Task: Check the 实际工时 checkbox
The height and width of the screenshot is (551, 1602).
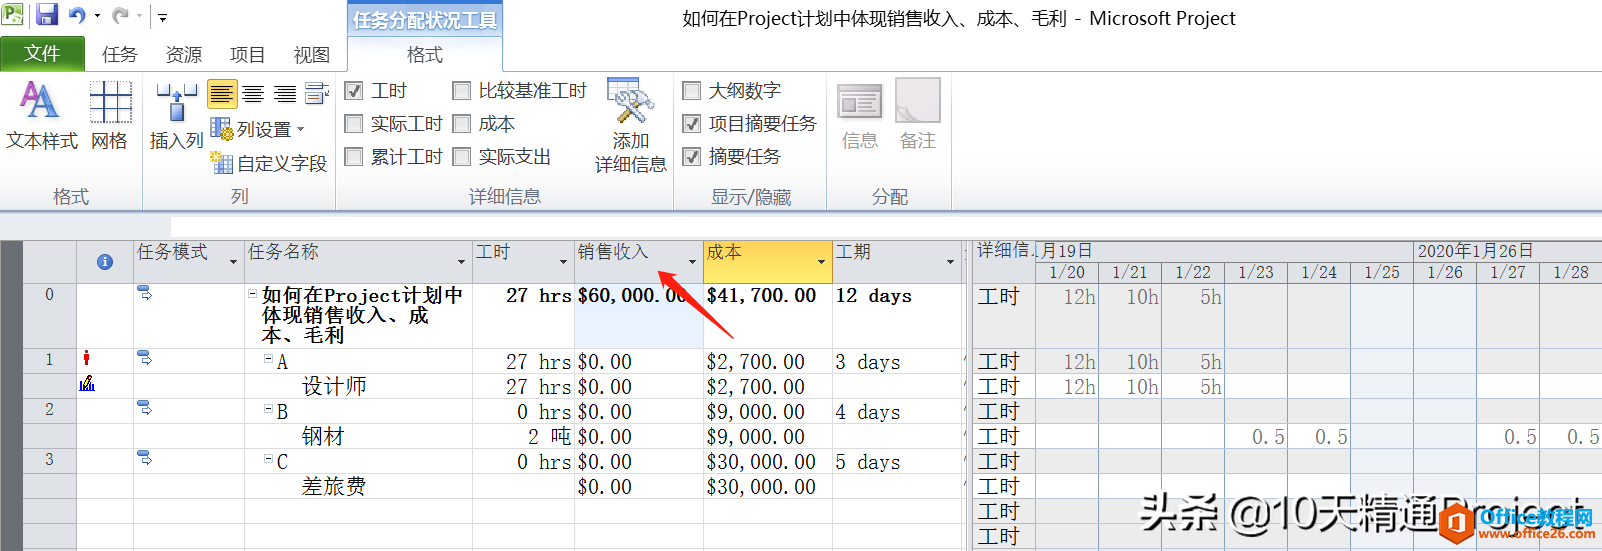Action: pyautogui.click(x=353, y=124)
